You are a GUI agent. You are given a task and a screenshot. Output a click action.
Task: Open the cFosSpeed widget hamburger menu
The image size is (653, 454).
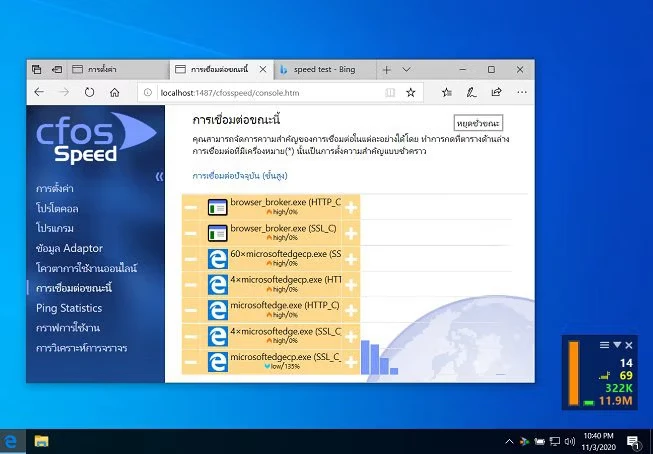click(604, 344)
